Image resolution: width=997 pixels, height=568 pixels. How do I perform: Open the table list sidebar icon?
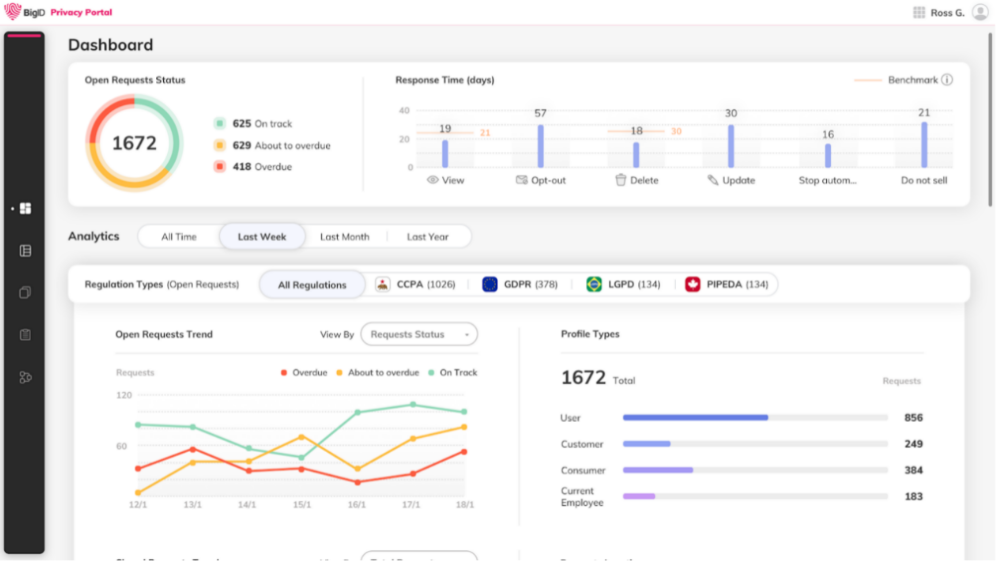pyautogui.click(x=25, y=251)
